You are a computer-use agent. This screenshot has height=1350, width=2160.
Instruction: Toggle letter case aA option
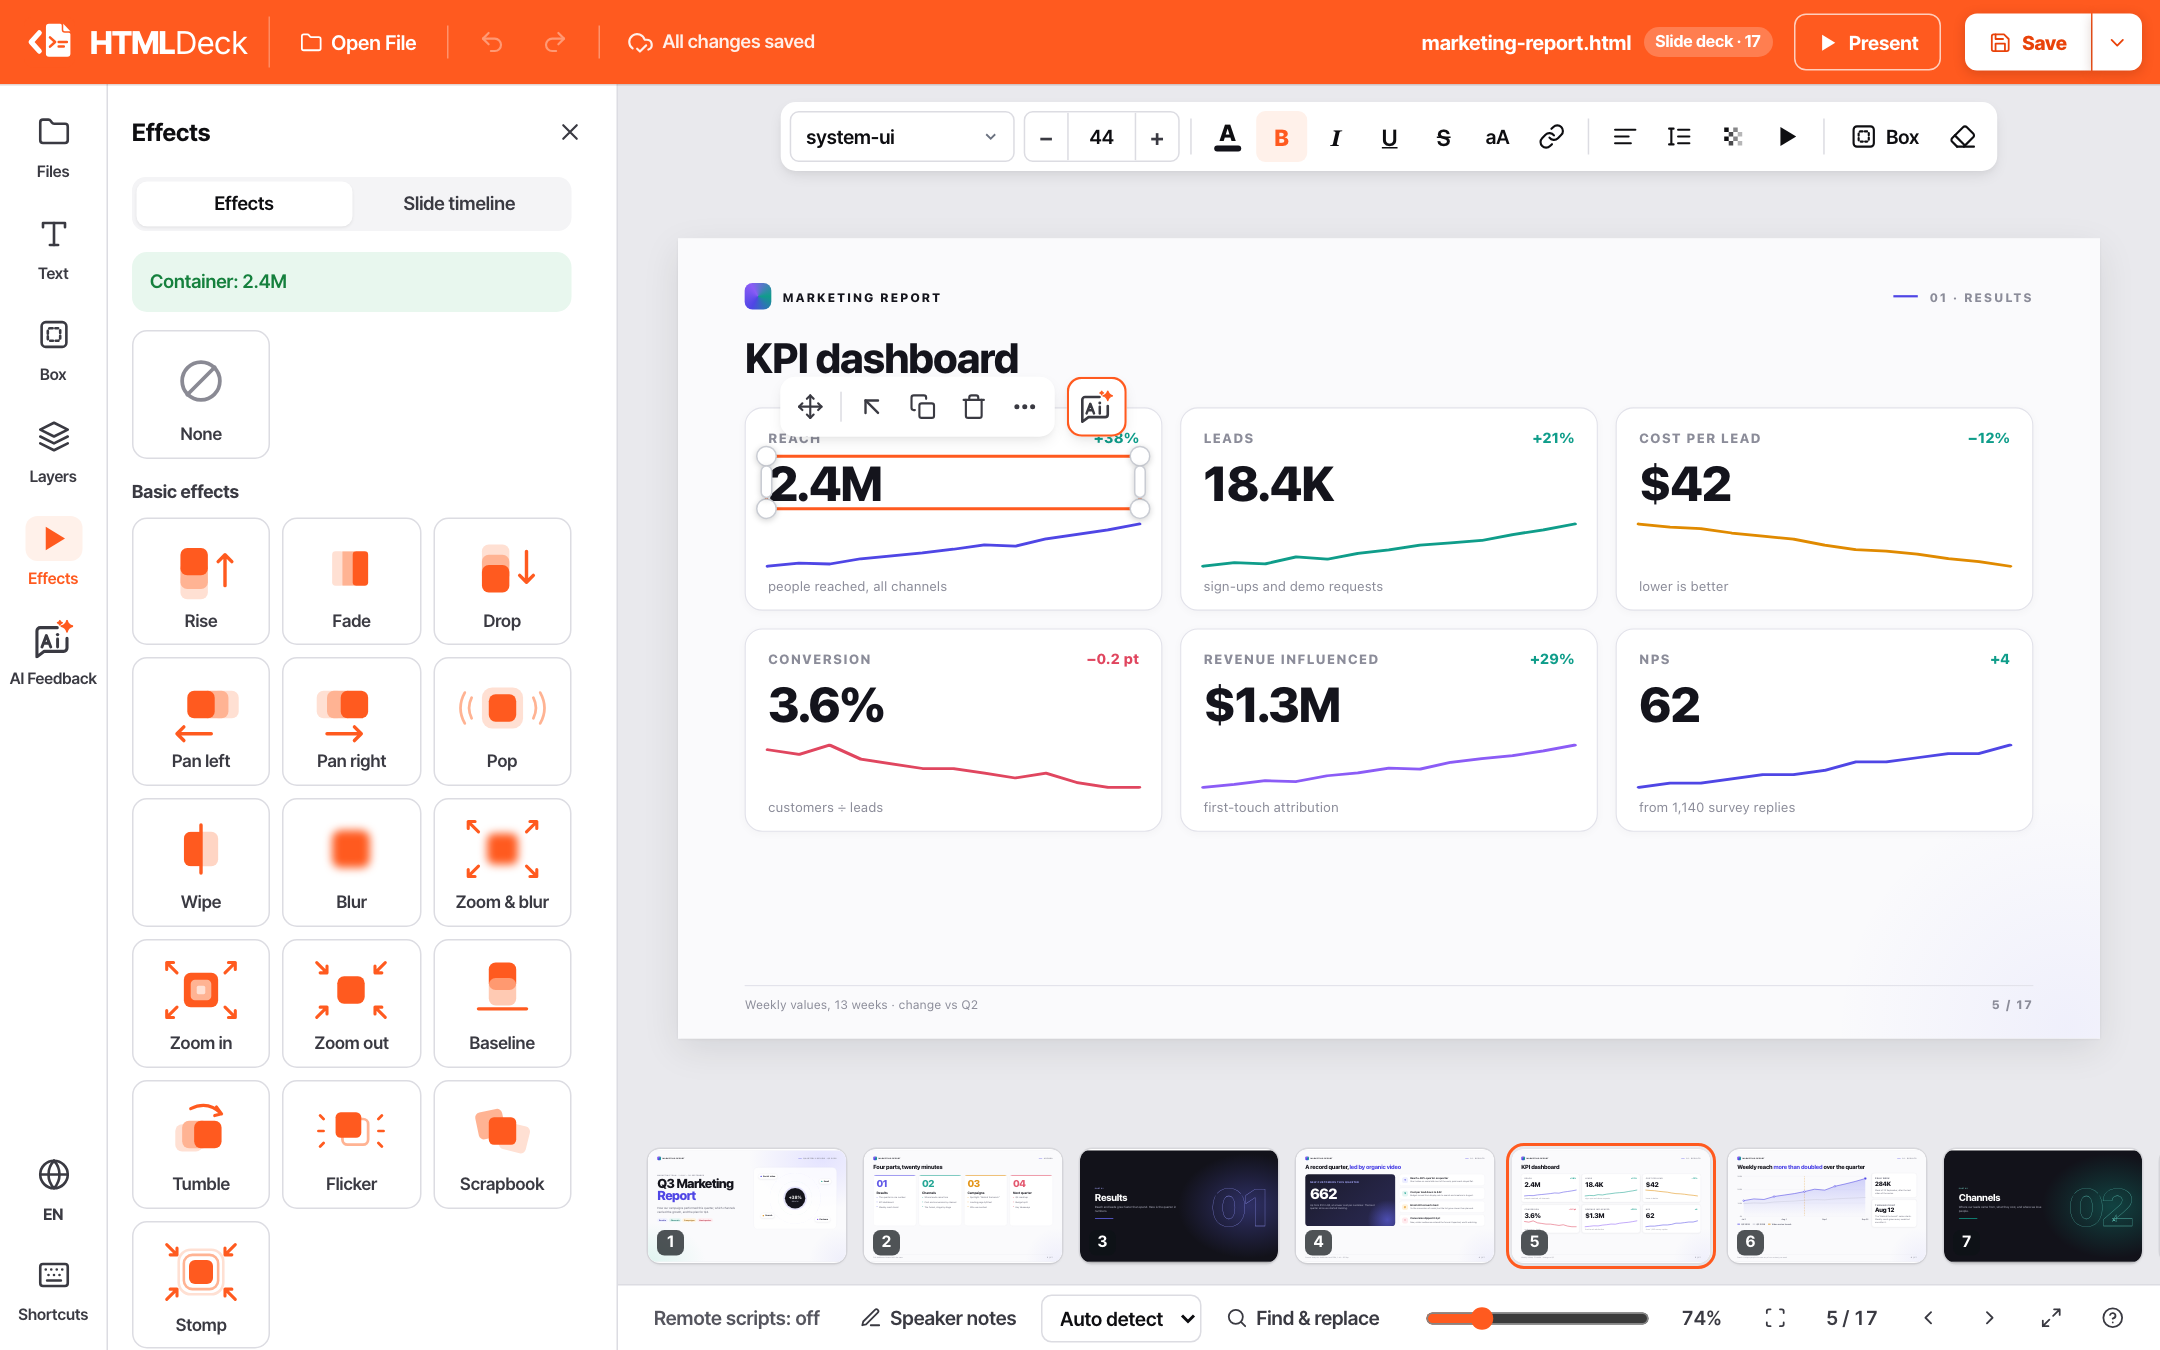coord(1497,137)
